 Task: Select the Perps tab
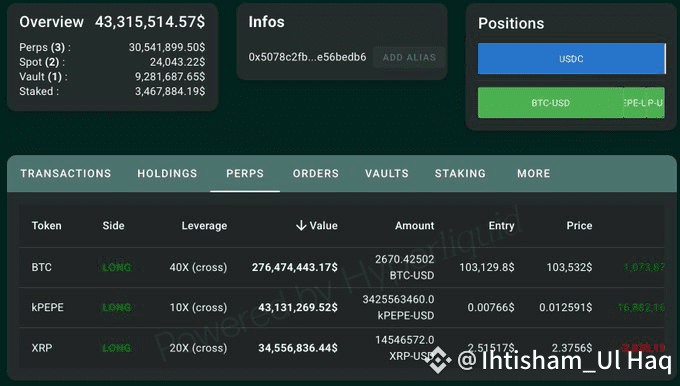click(x=245, y=173)
